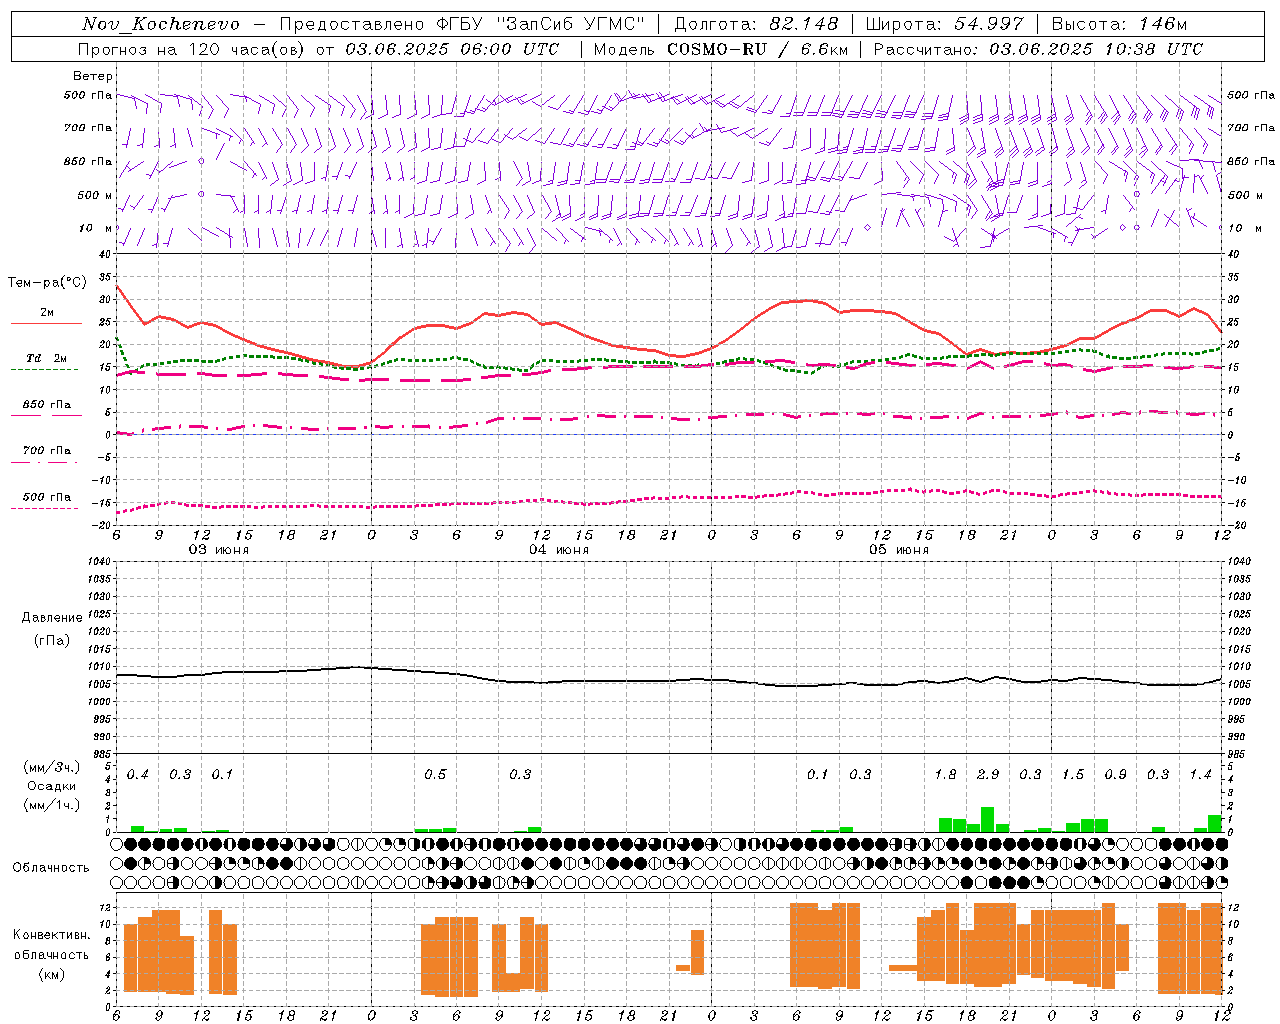Click the Долгота: 82.148 value
1280x1024 pixels.
click(x=756, y=24)
